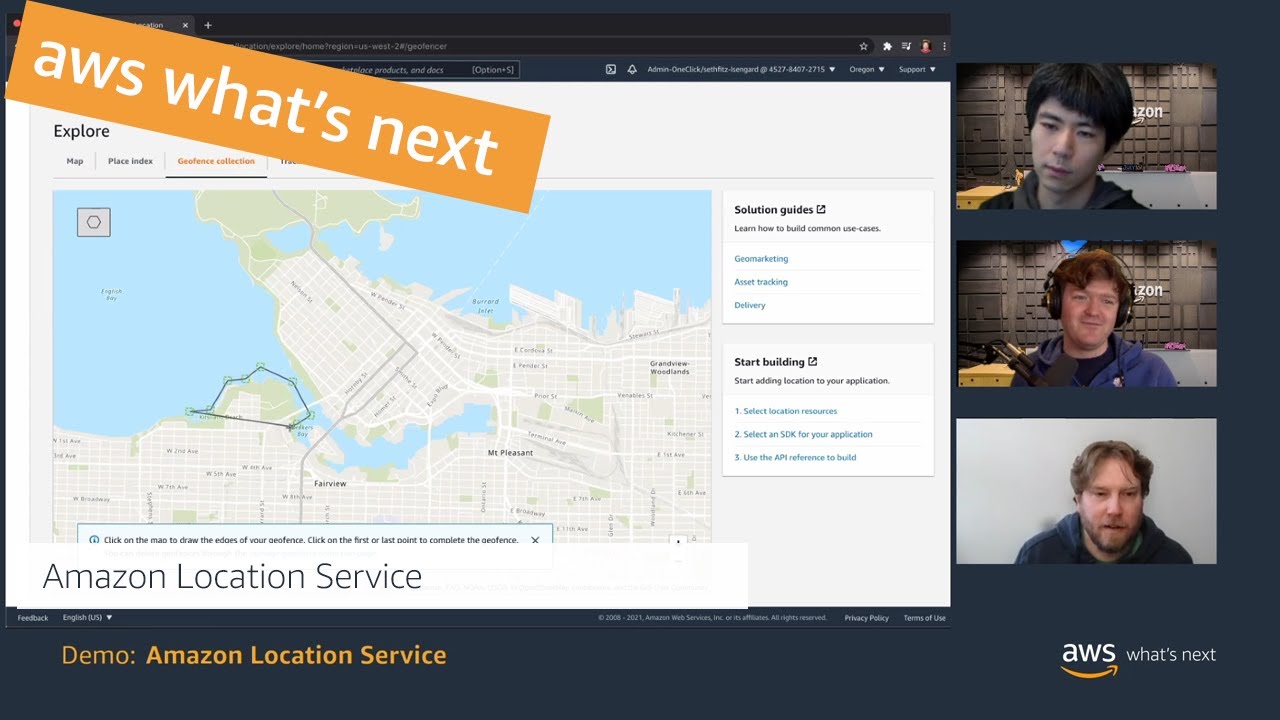Click '1. Select location resources' link

(786, 411)
